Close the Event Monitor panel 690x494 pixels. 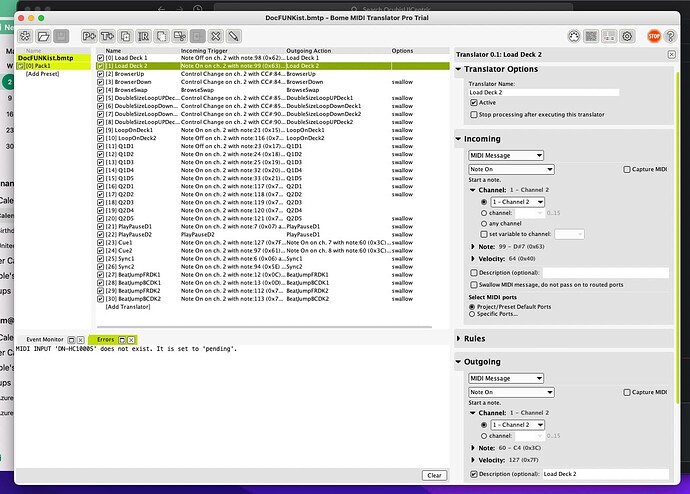tap(81, 340)
